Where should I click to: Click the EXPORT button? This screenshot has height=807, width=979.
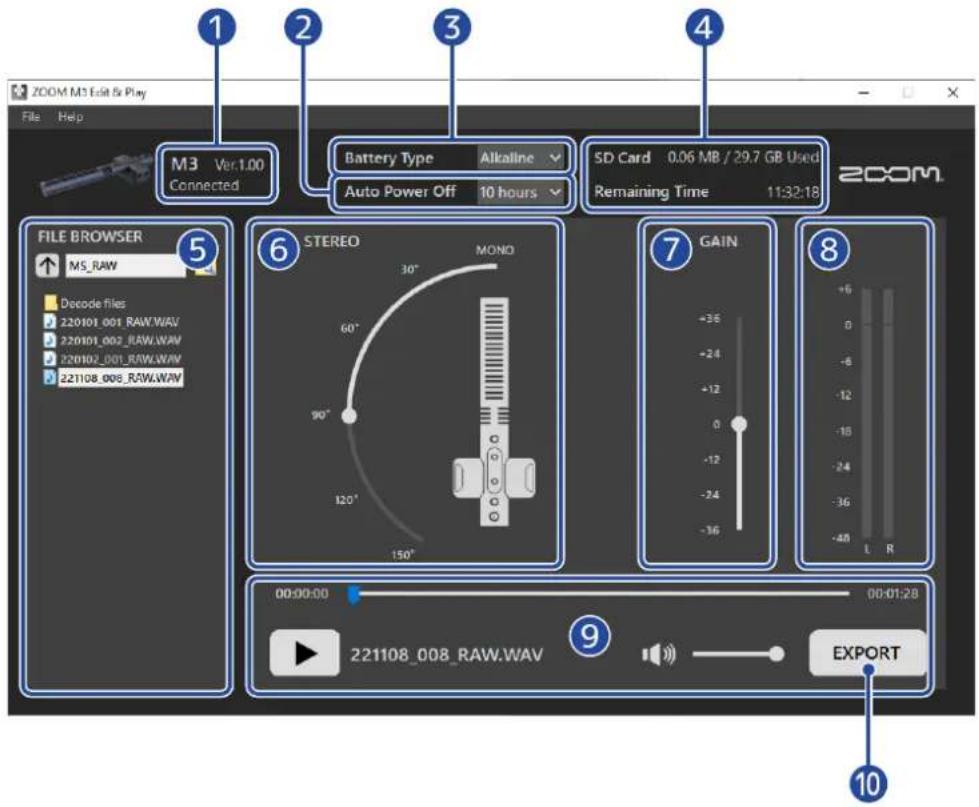click(867, 653)
